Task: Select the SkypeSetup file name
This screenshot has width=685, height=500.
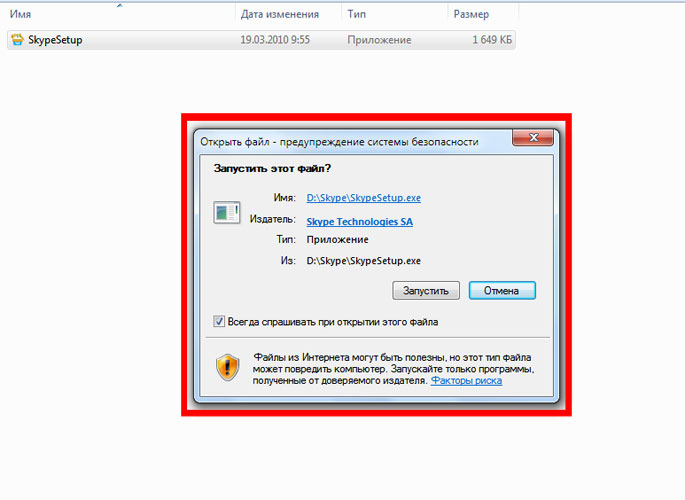Action: [x=55, y=40]
